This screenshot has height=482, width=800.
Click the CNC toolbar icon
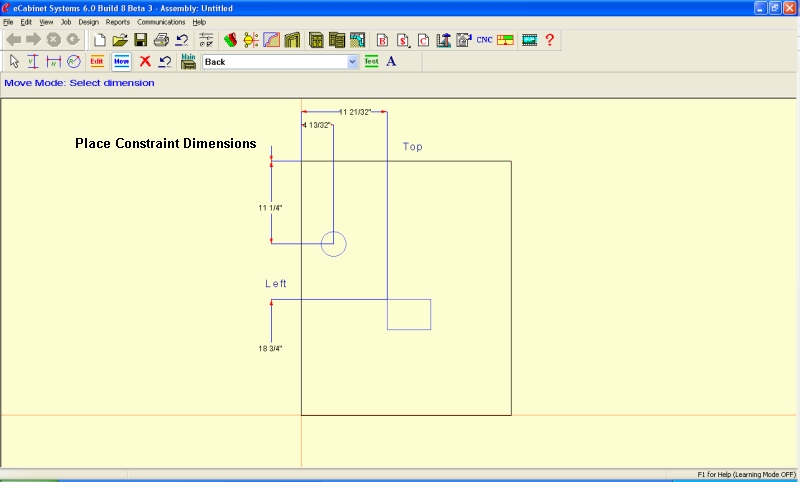(x=484, y=40)
